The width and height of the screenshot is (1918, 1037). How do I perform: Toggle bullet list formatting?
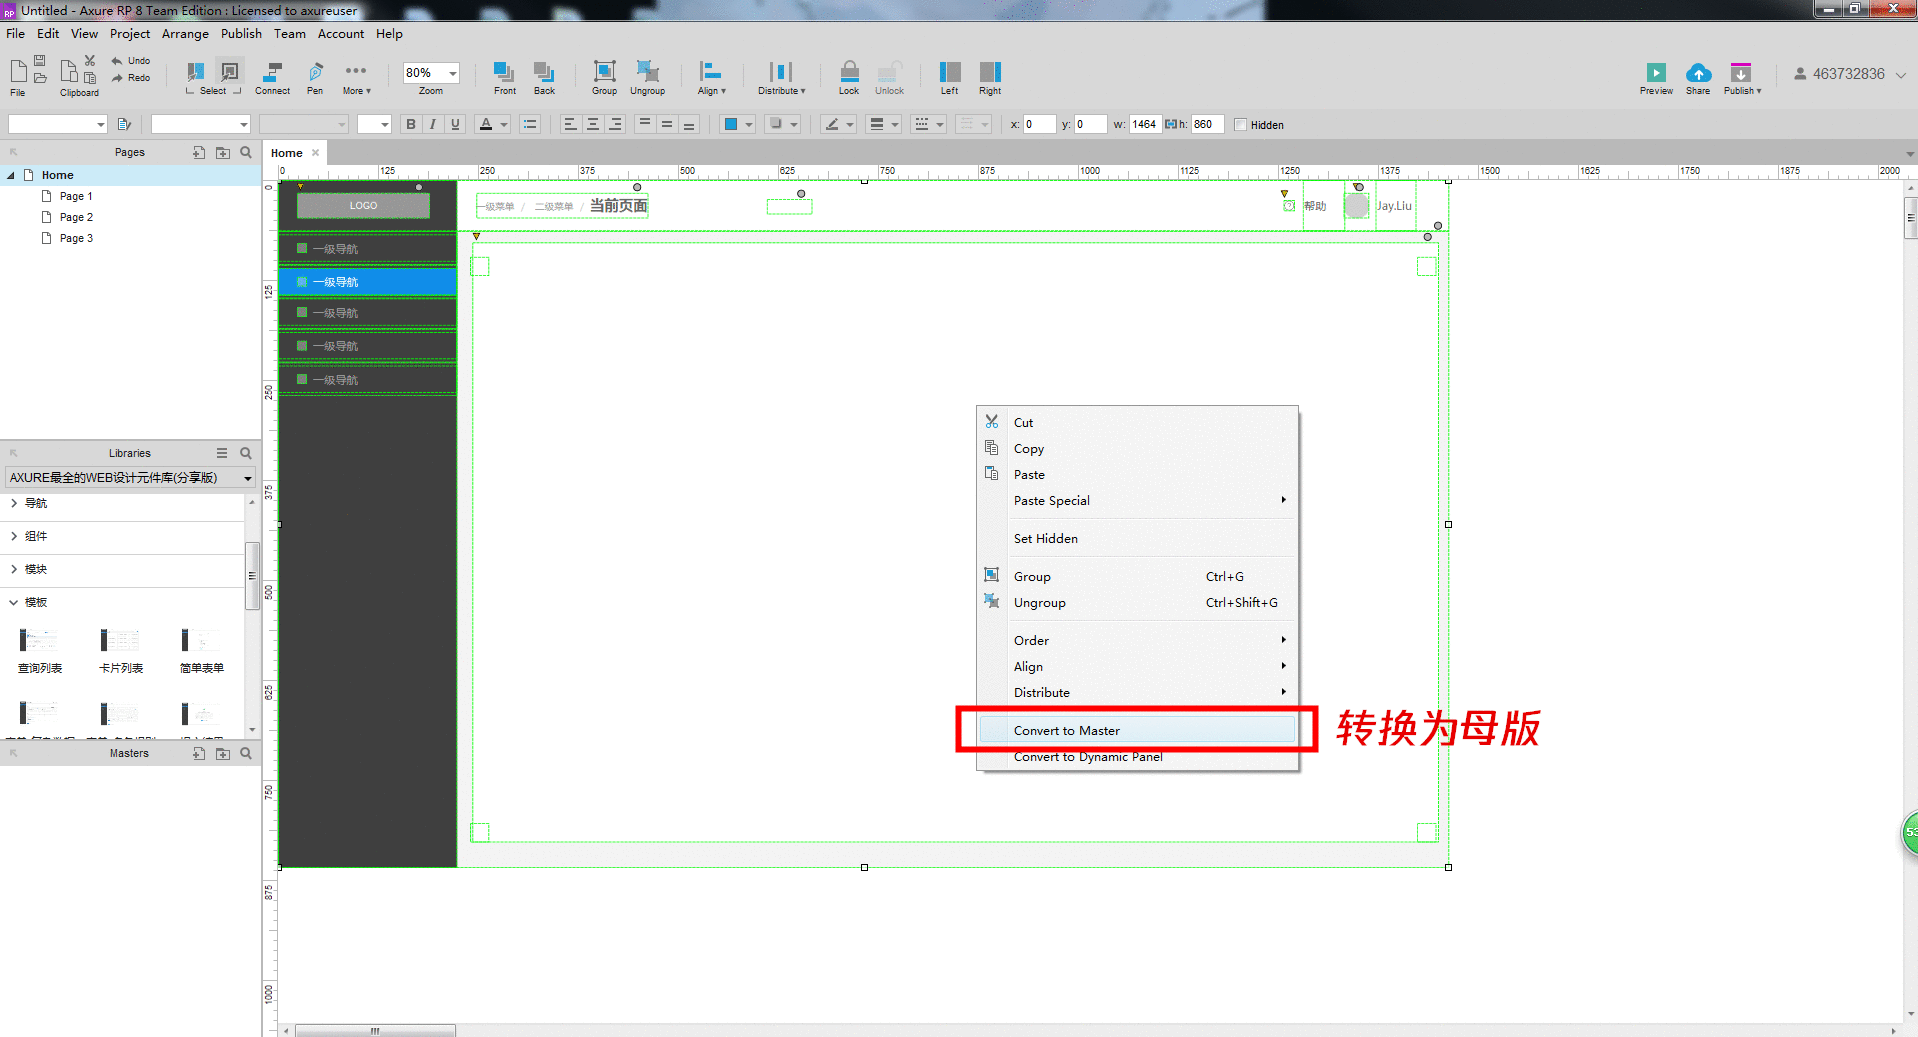530,125
